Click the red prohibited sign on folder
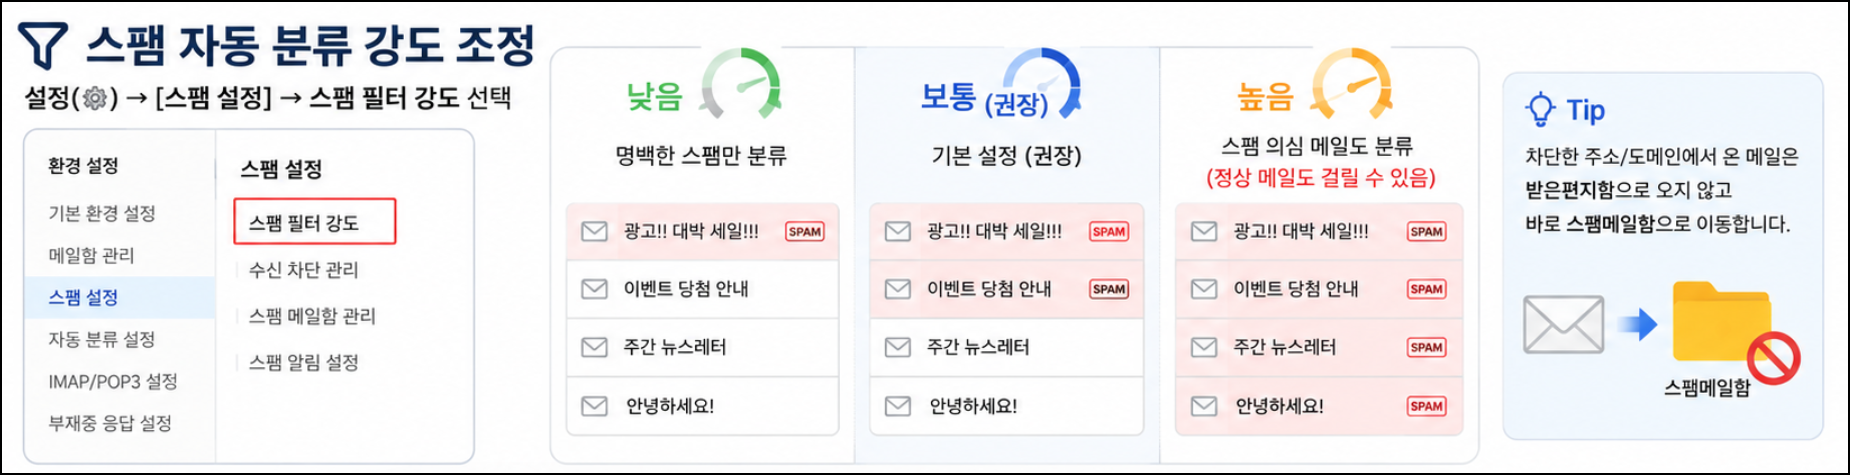This screenshot has width=1850, height=475. [1774, 358]
